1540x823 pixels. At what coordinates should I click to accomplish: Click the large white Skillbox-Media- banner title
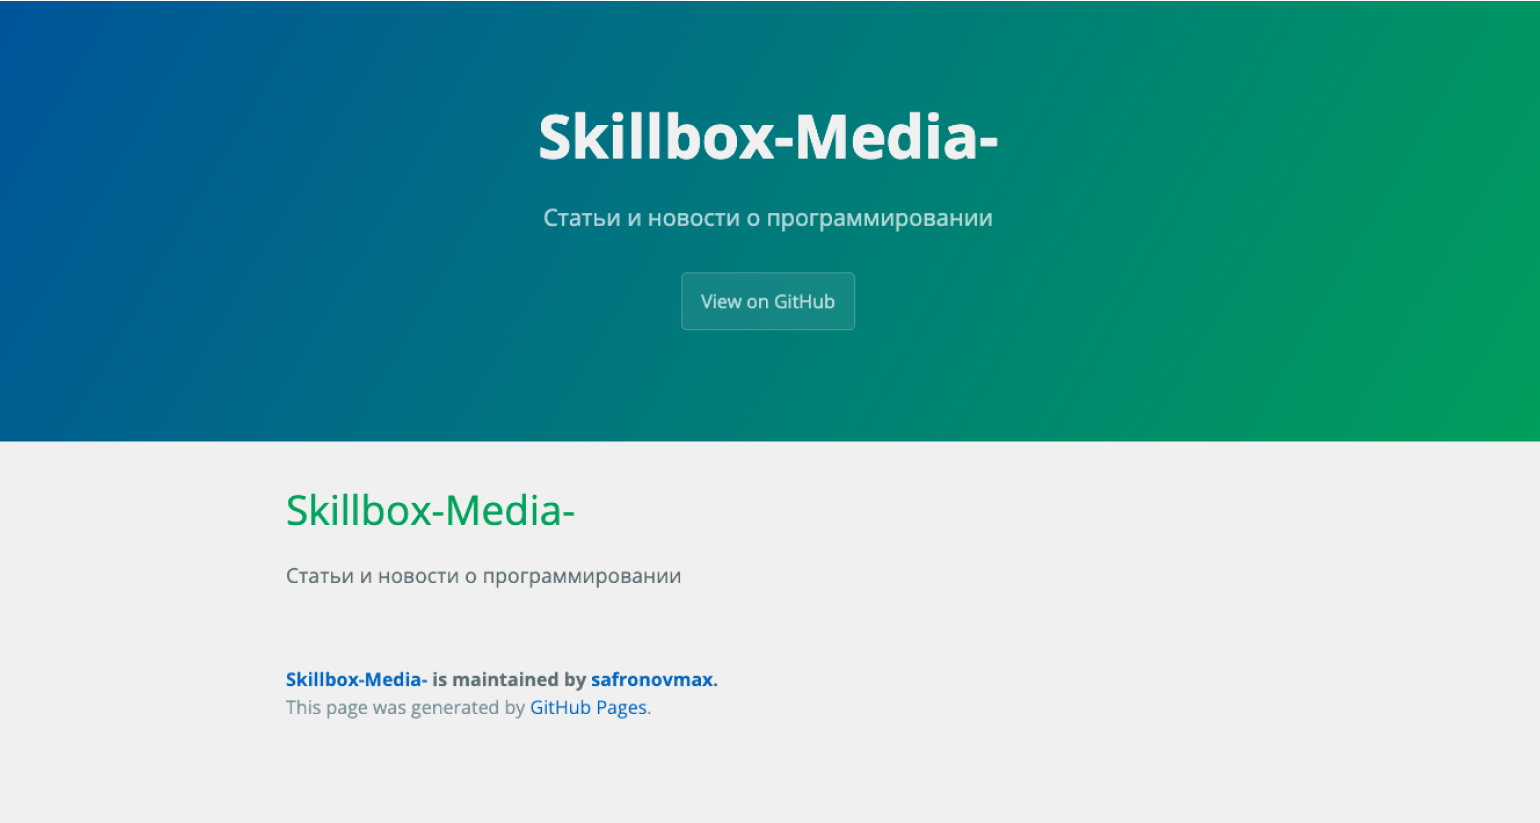[x=768, y=136]
